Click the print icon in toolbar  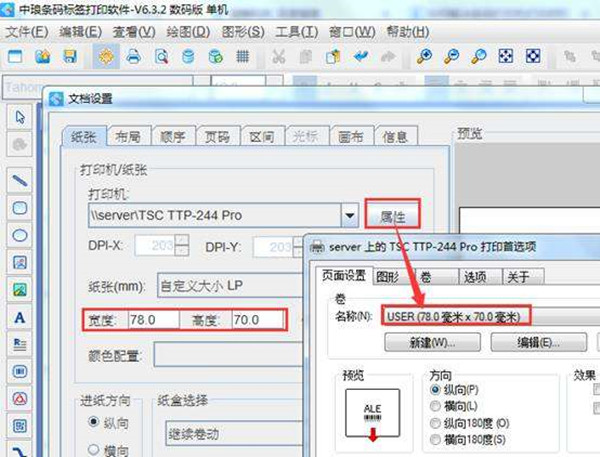click(132, 57)
